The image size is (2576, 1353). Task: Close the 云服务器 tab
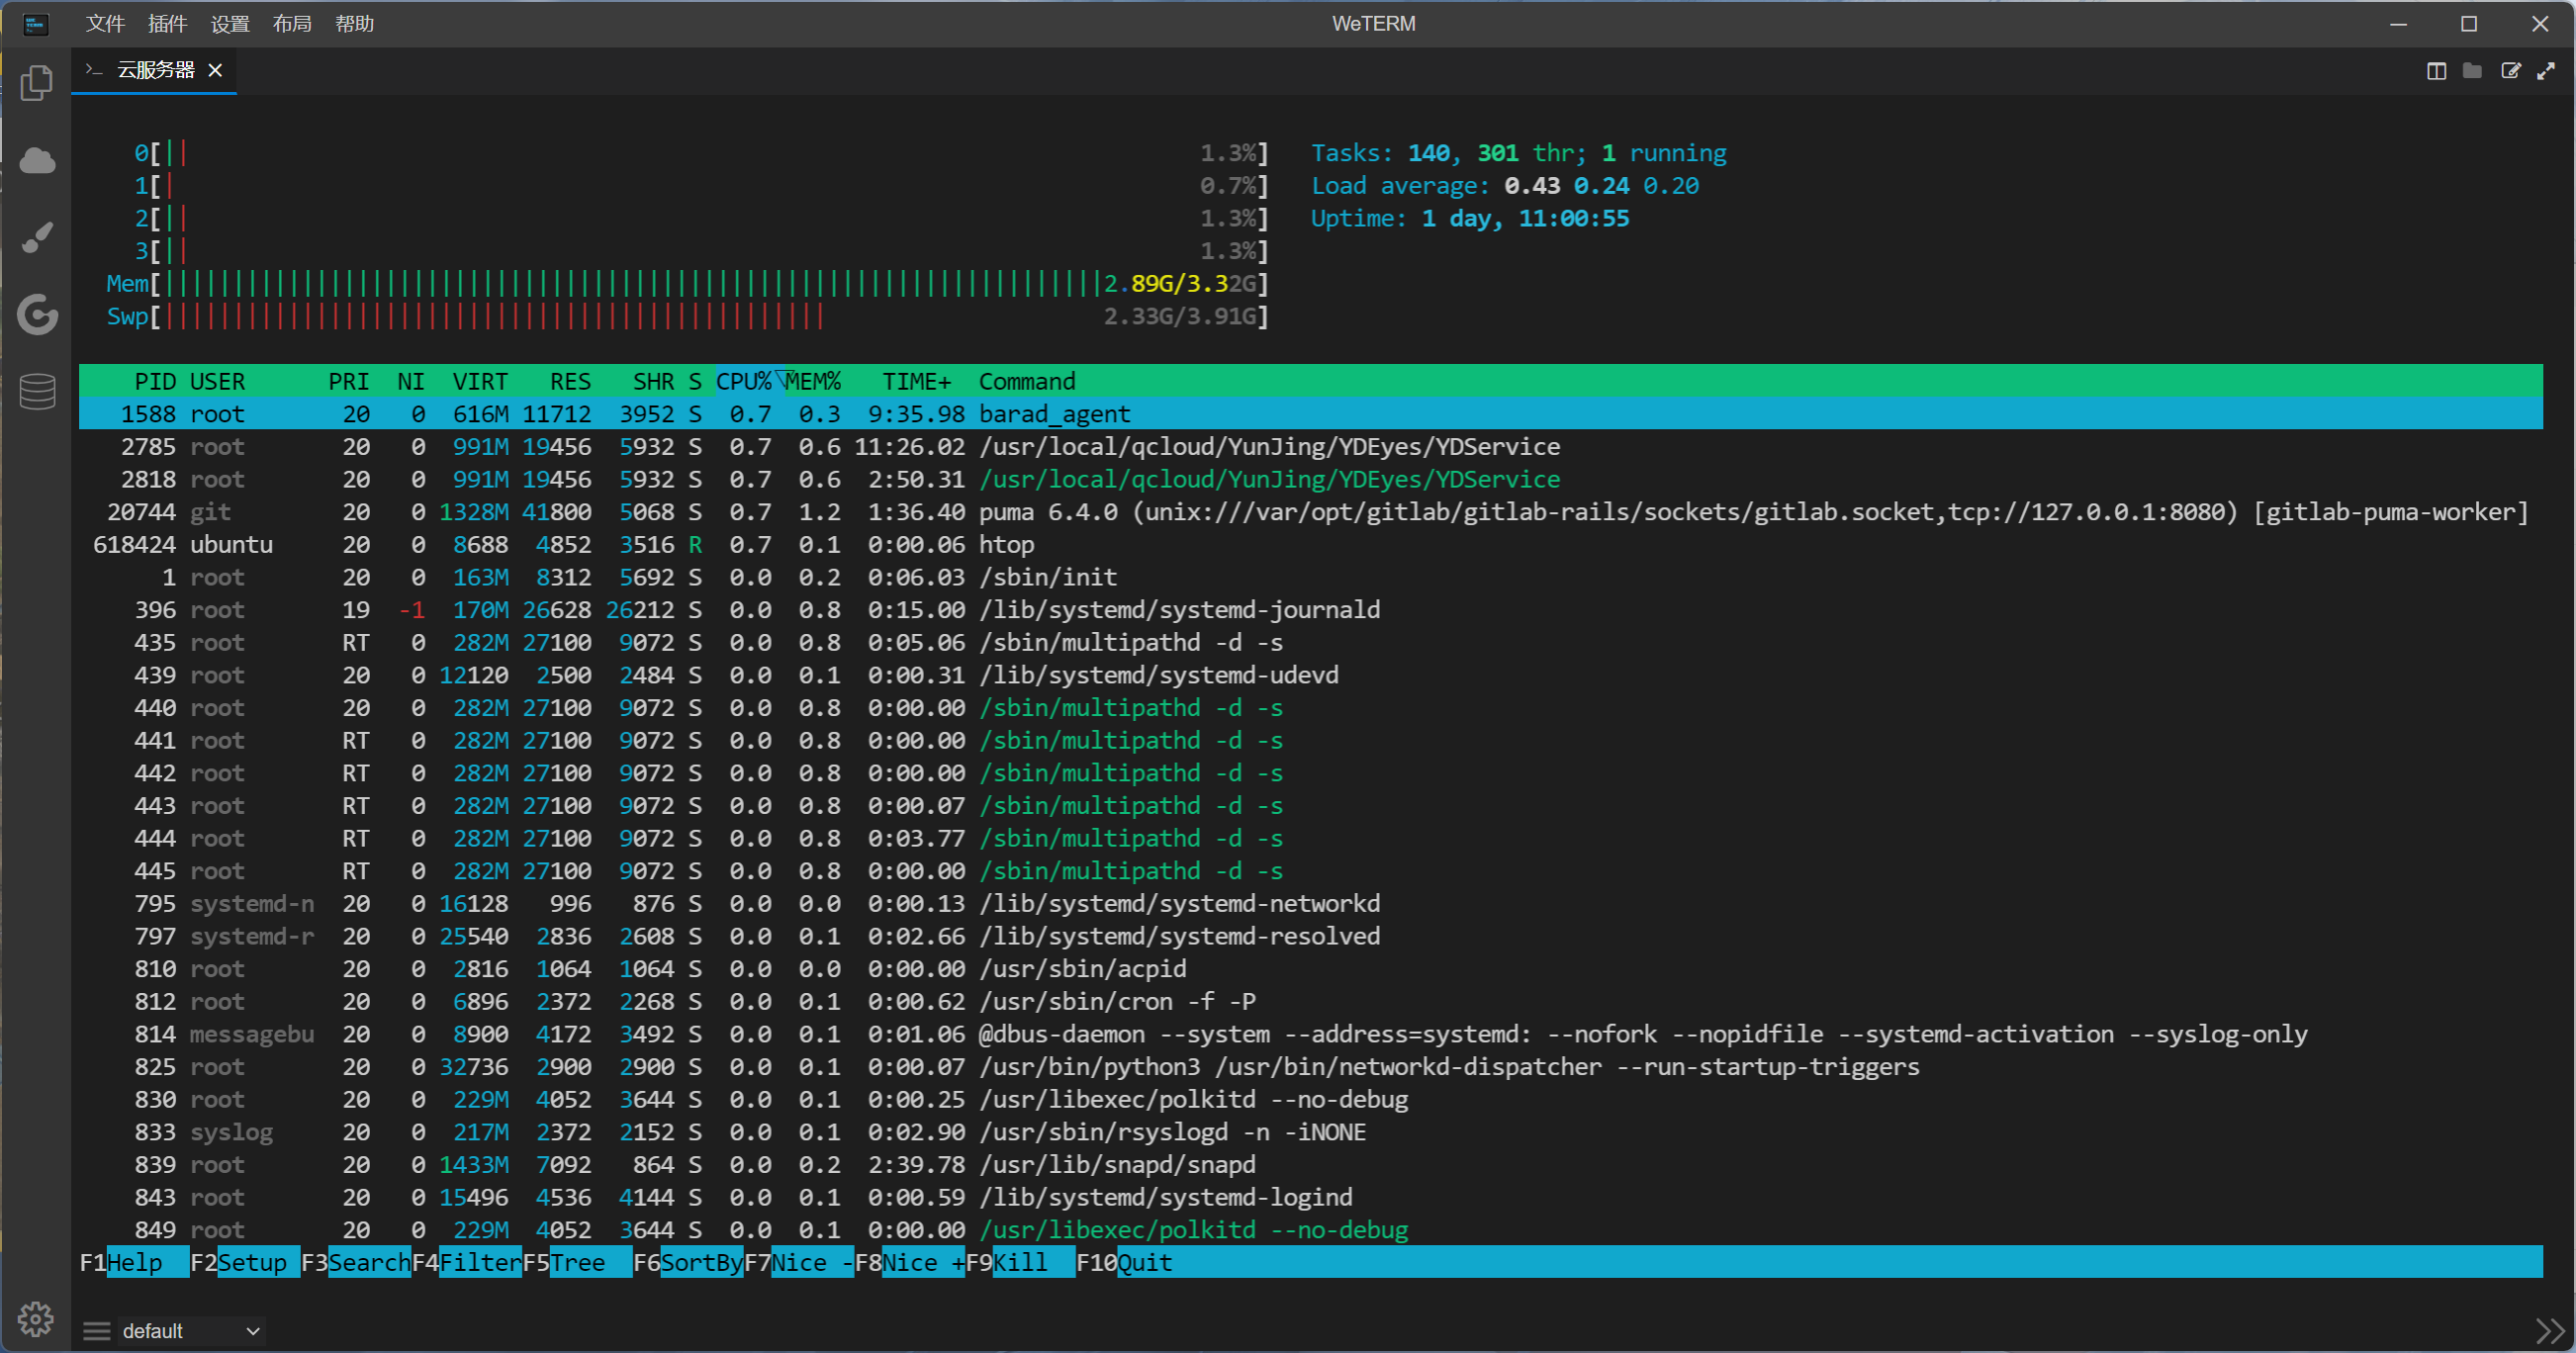pyautogui.click(x=215, y=70)
